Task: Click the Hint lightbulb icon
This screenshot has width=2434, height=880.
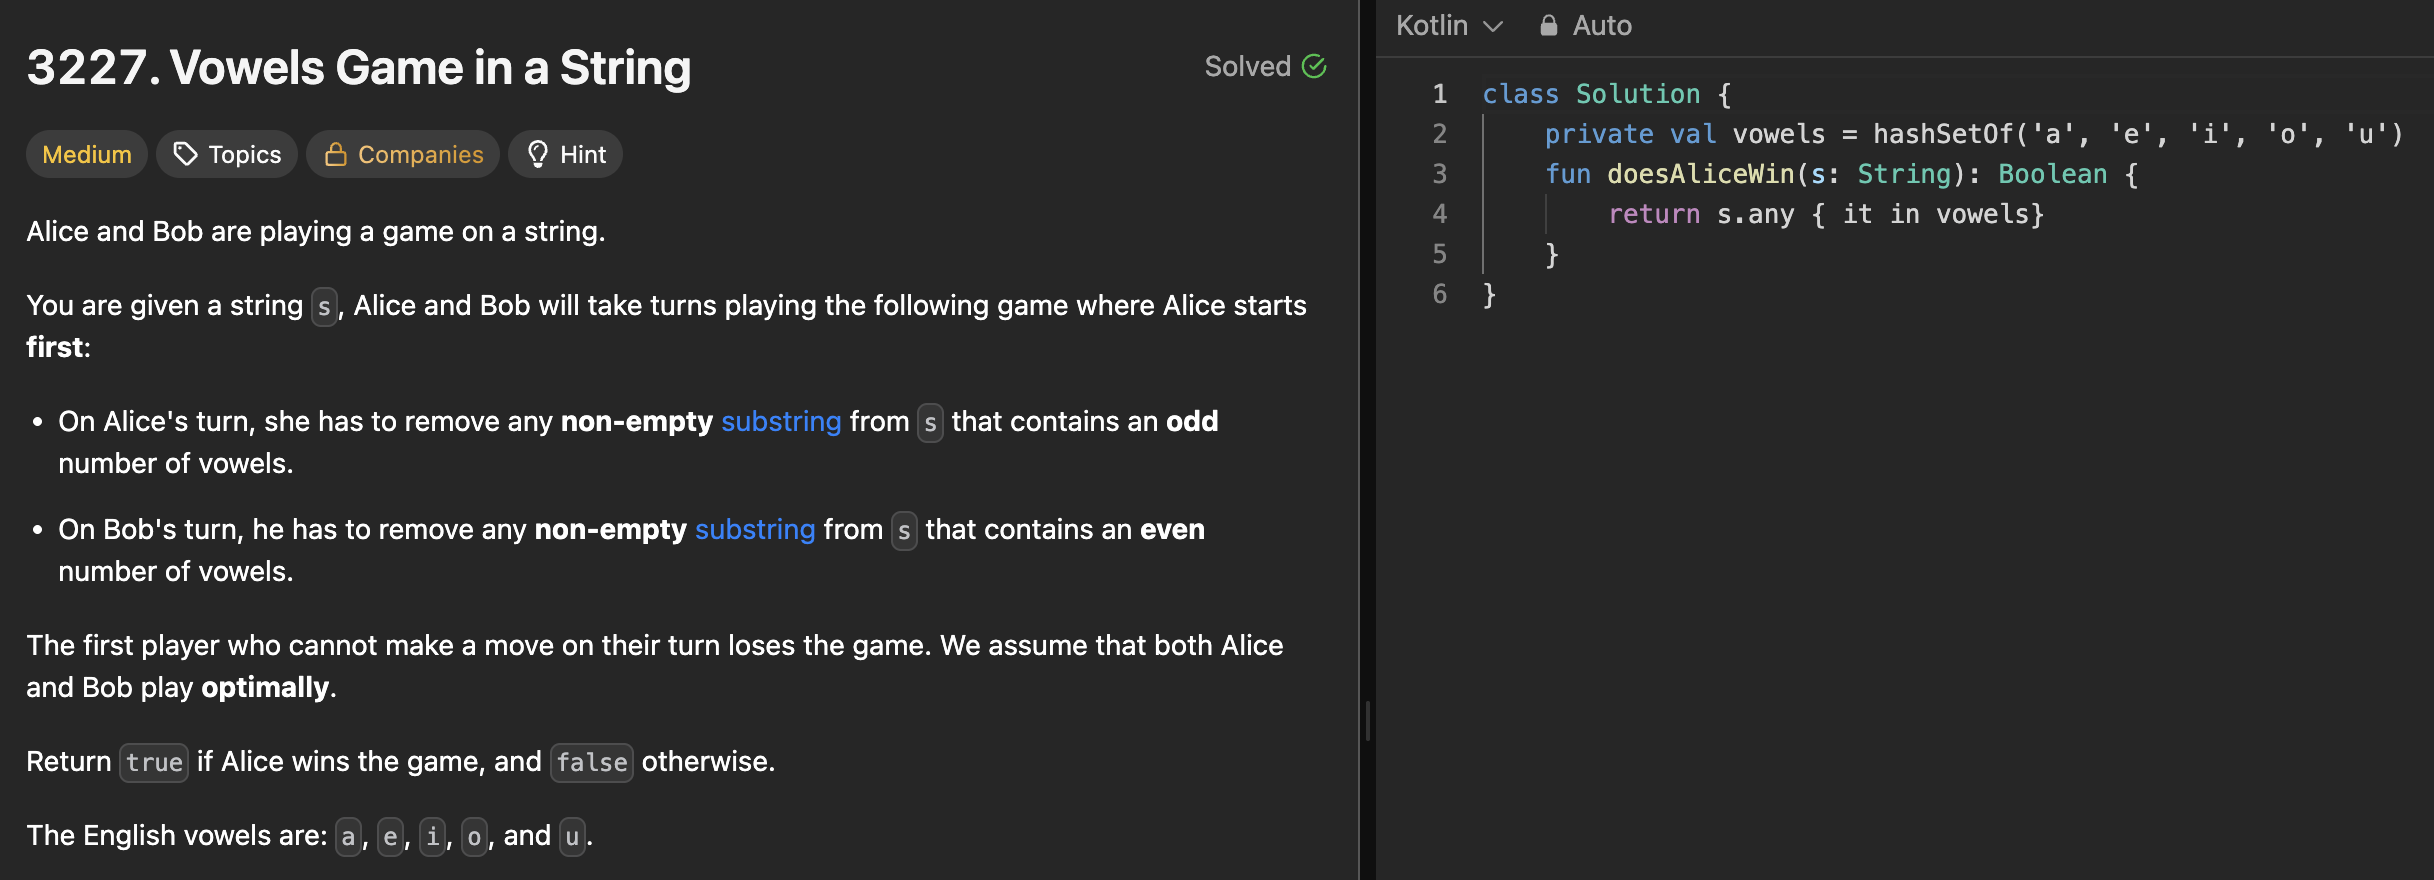Action: coord(538,154)
